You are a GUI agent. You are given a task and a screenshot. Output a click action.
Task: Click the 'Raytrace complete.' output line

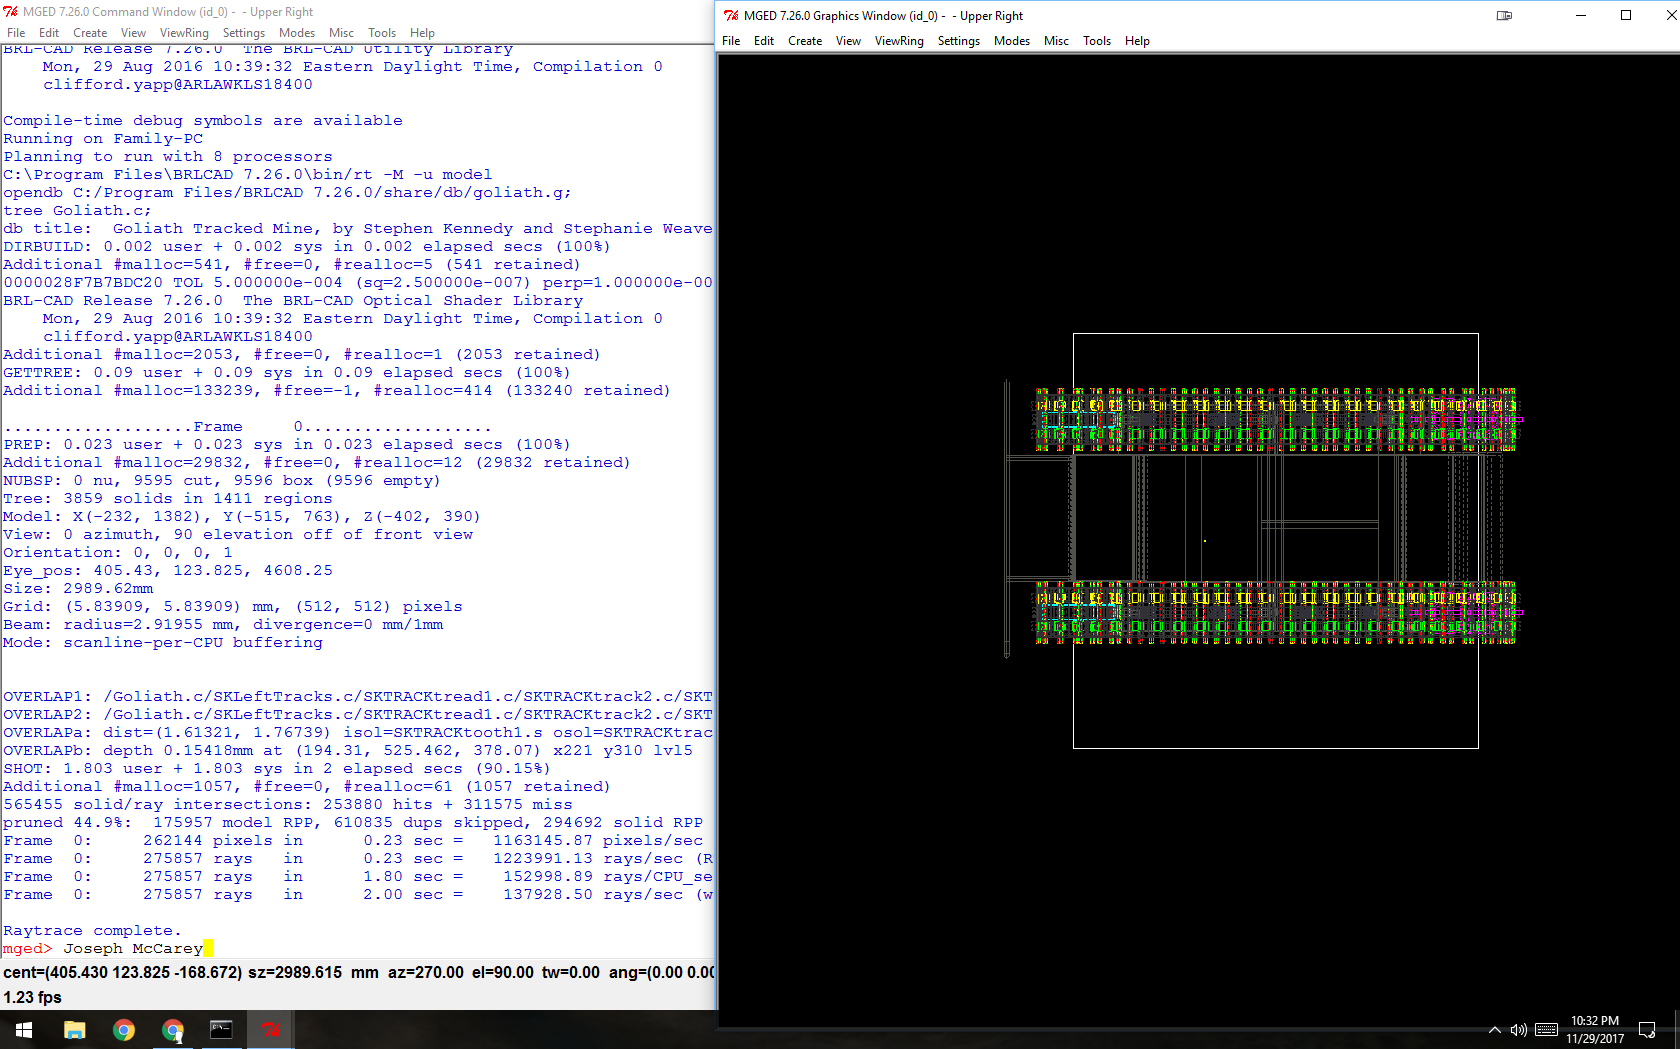click(x=93, y=930)
